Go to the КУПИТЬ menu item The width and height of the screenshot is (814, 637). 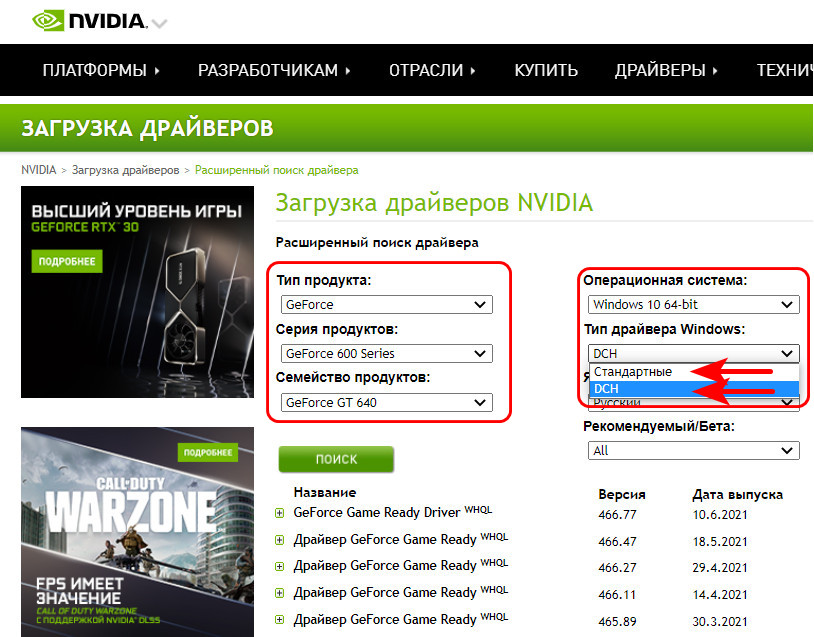(546, 70)
